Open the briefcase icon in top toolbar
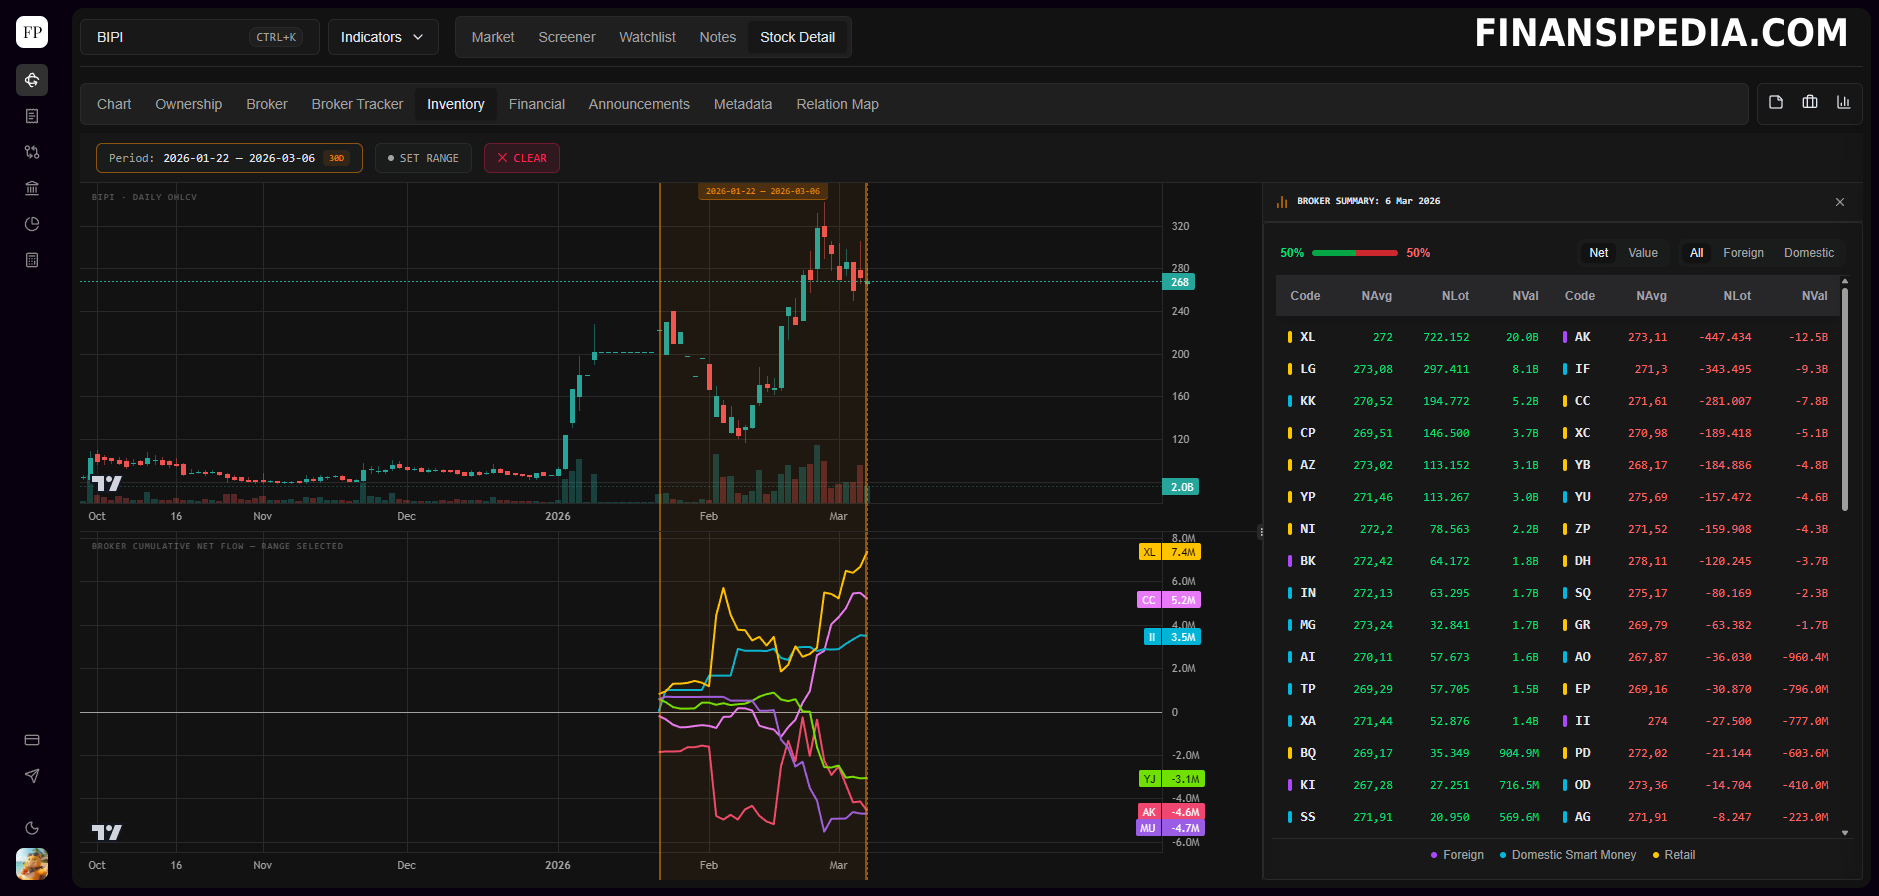 (x=1810, y=102)
